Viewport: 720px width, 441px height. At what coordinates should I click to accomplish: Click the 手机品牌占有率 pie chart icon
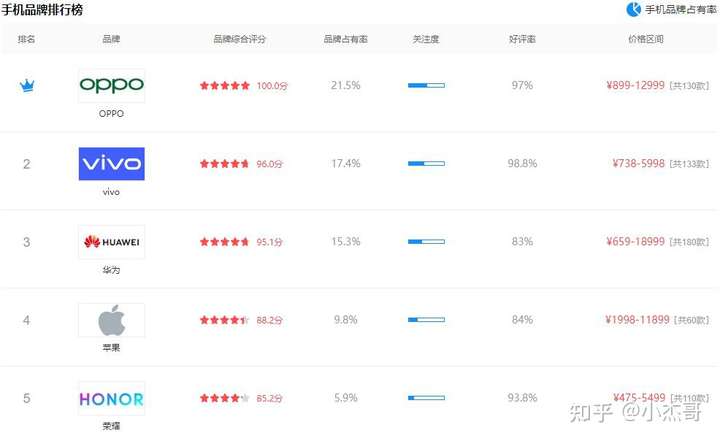(x=634, y=9)
